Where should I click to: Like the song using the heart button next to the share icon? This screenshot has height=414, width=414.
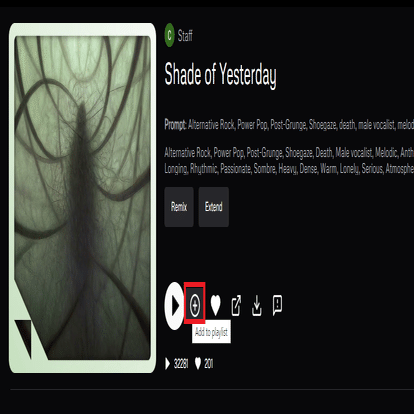coord(216,305)
